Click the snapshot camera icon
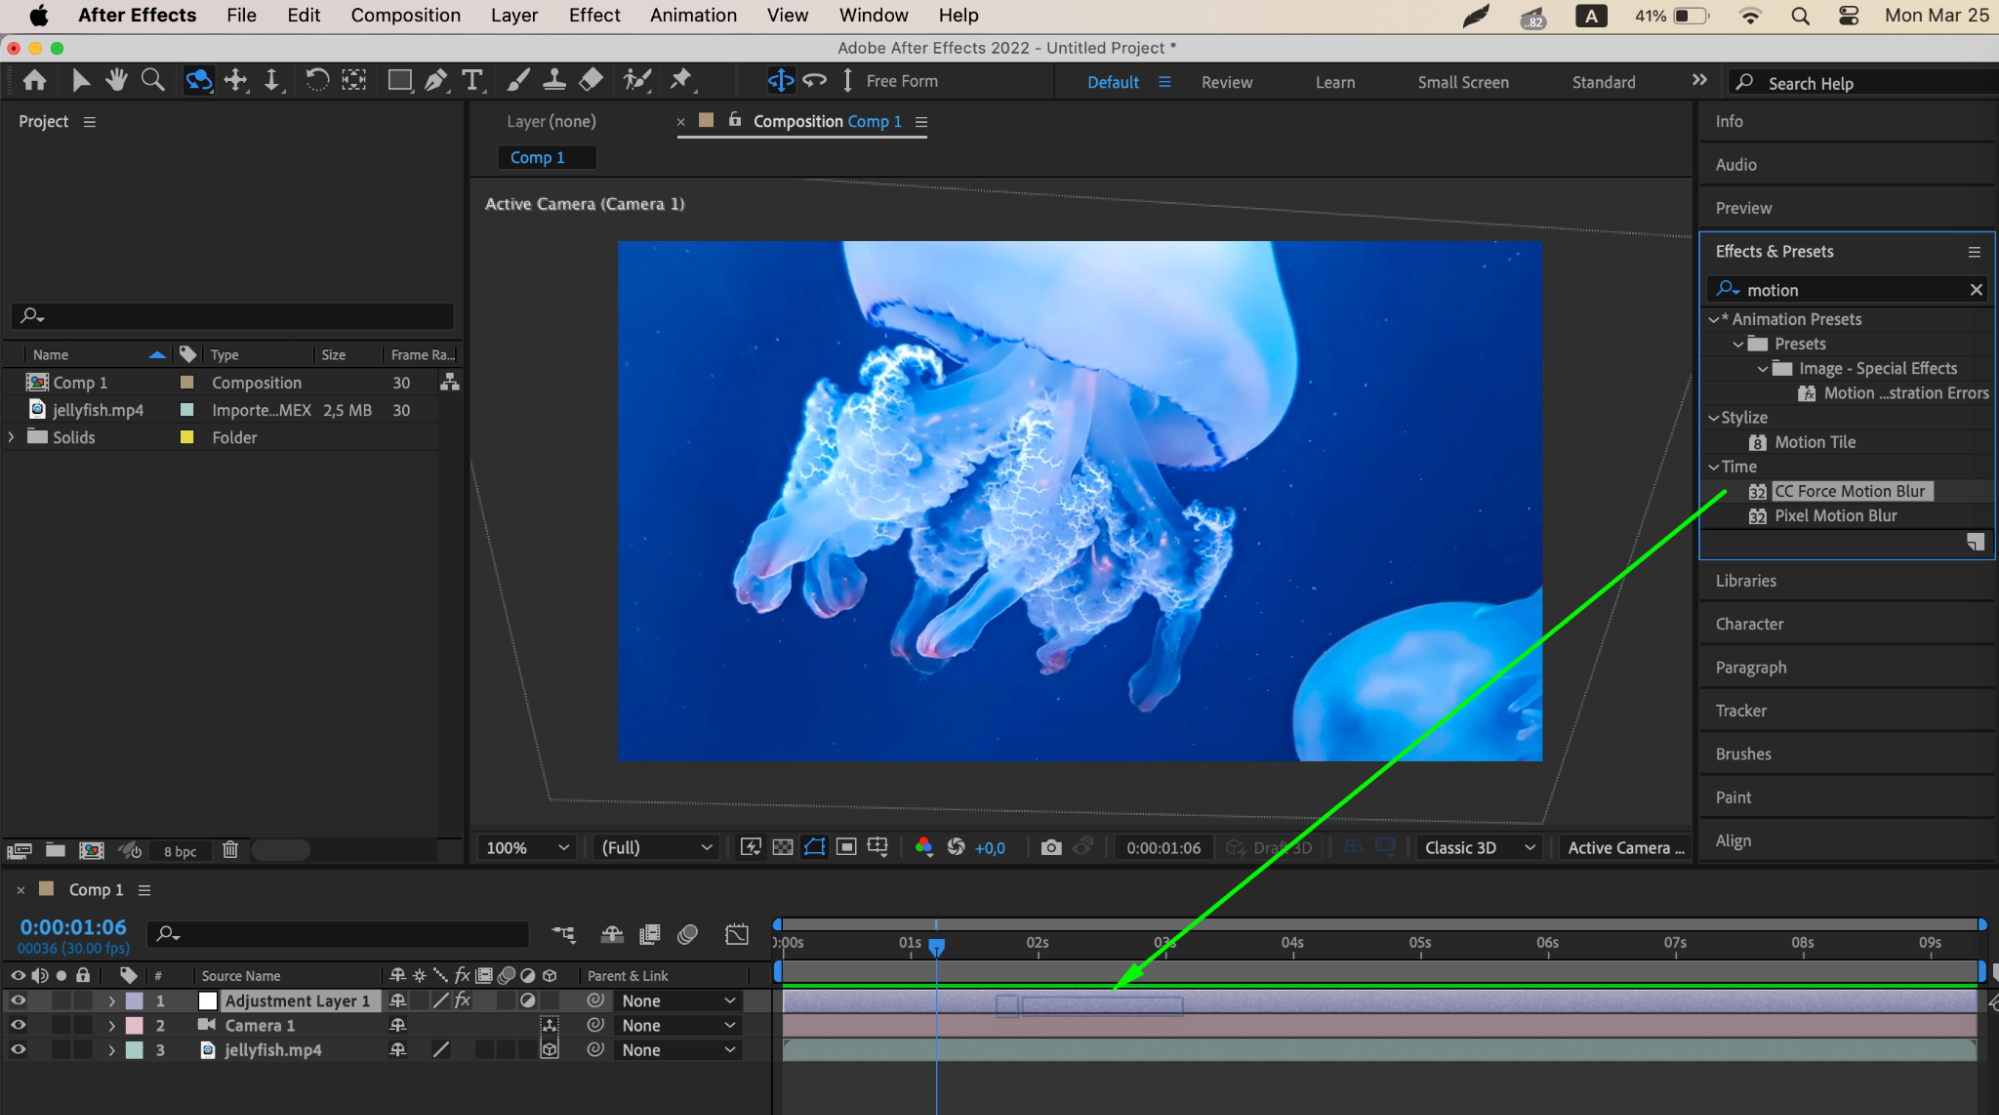This screenshot has width=1999, height=1115. (1050, 847)
